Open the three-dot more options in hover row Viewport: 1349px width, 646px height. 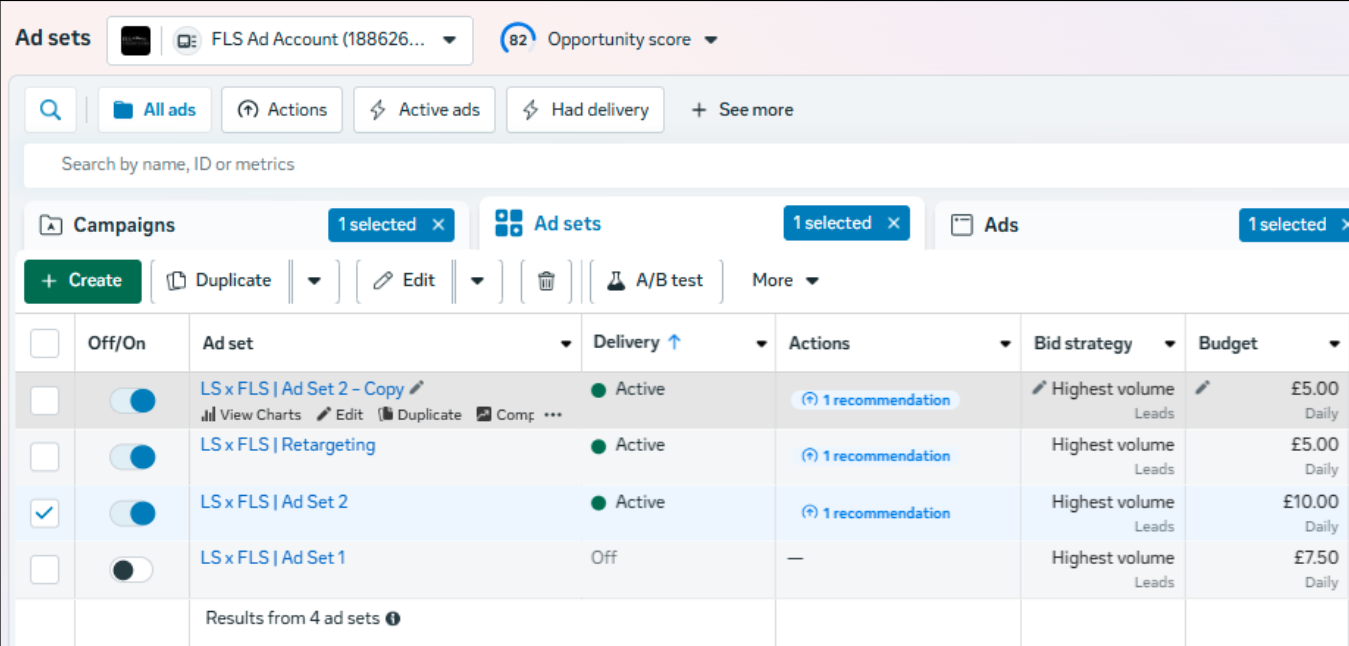point(553,414)
